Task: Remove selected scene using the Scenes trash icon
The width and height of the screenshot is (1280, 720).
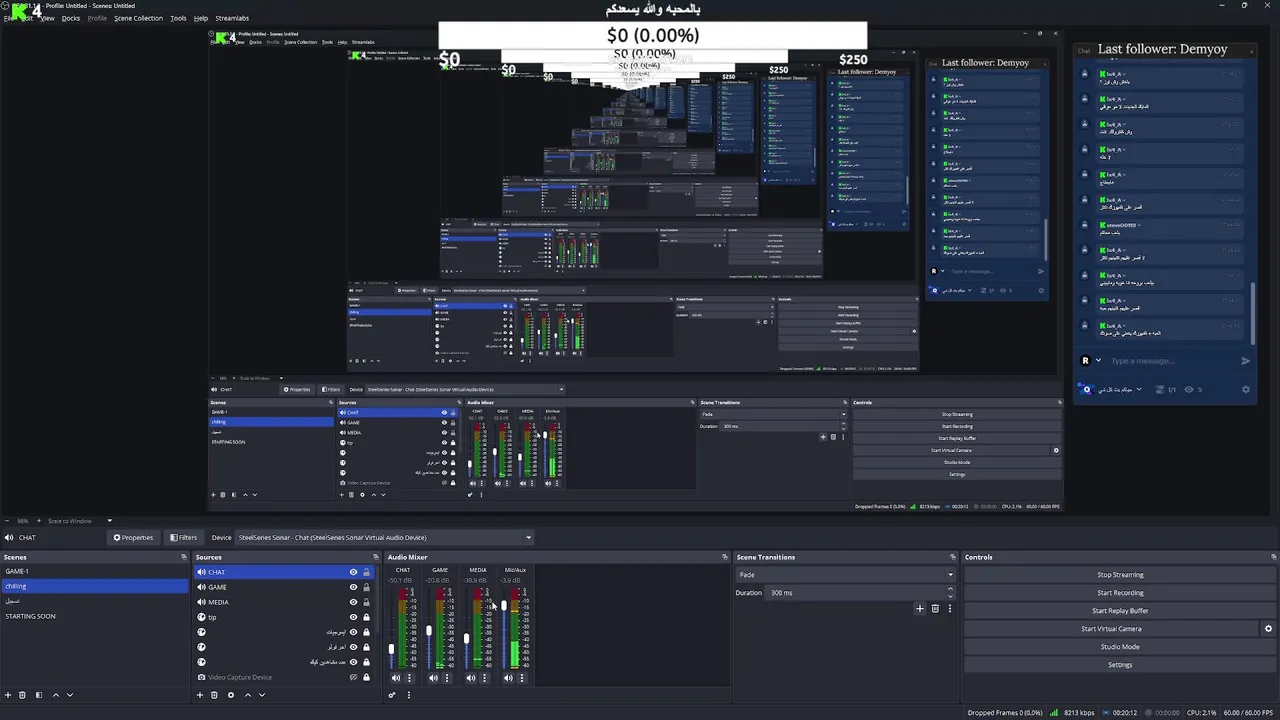Action: [x=22, y=695]
